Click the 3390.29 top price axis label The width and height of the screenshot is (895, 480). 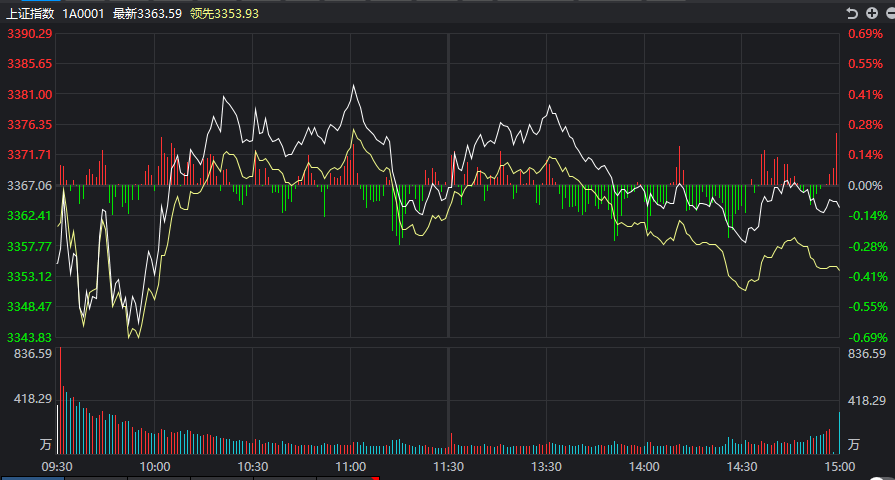tap(29, 34)
